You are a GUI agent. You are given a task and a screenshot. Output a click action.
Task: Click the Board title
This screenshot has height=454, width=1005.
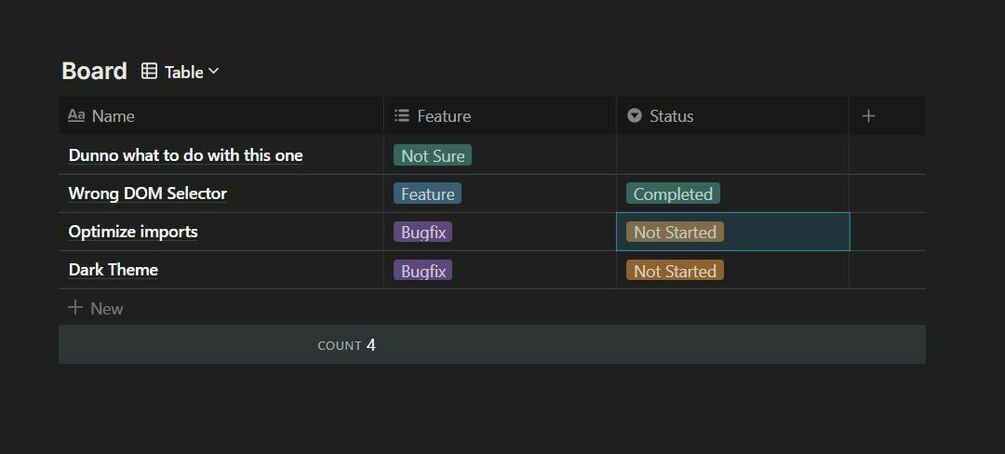click(94, 71)
